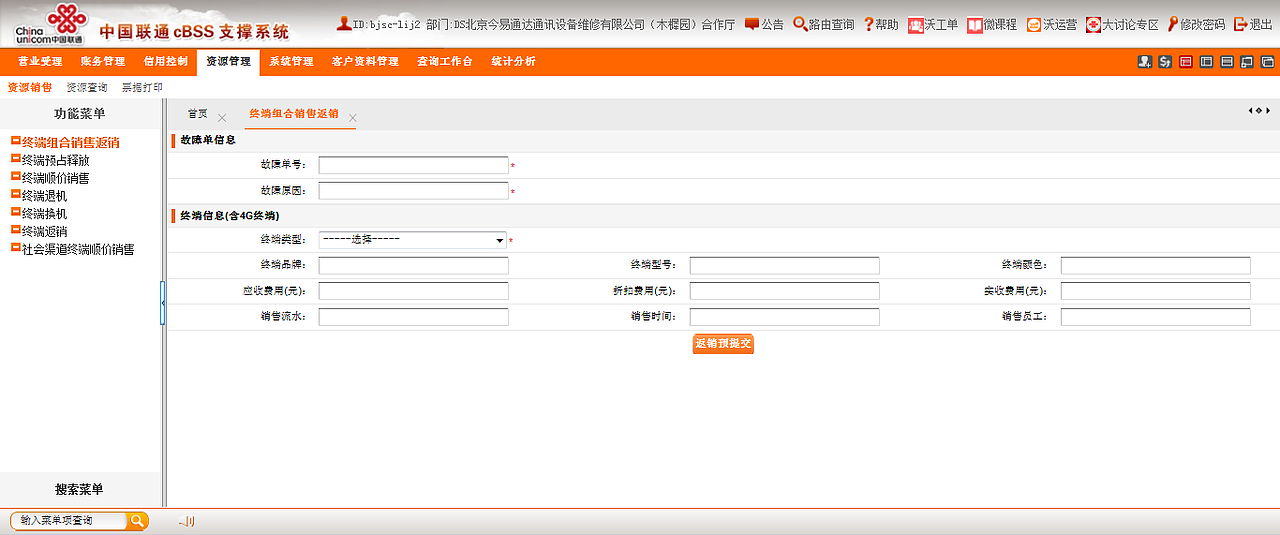
Task: Focus the 终端品牌 input field
Action: (x=413, y=265)
